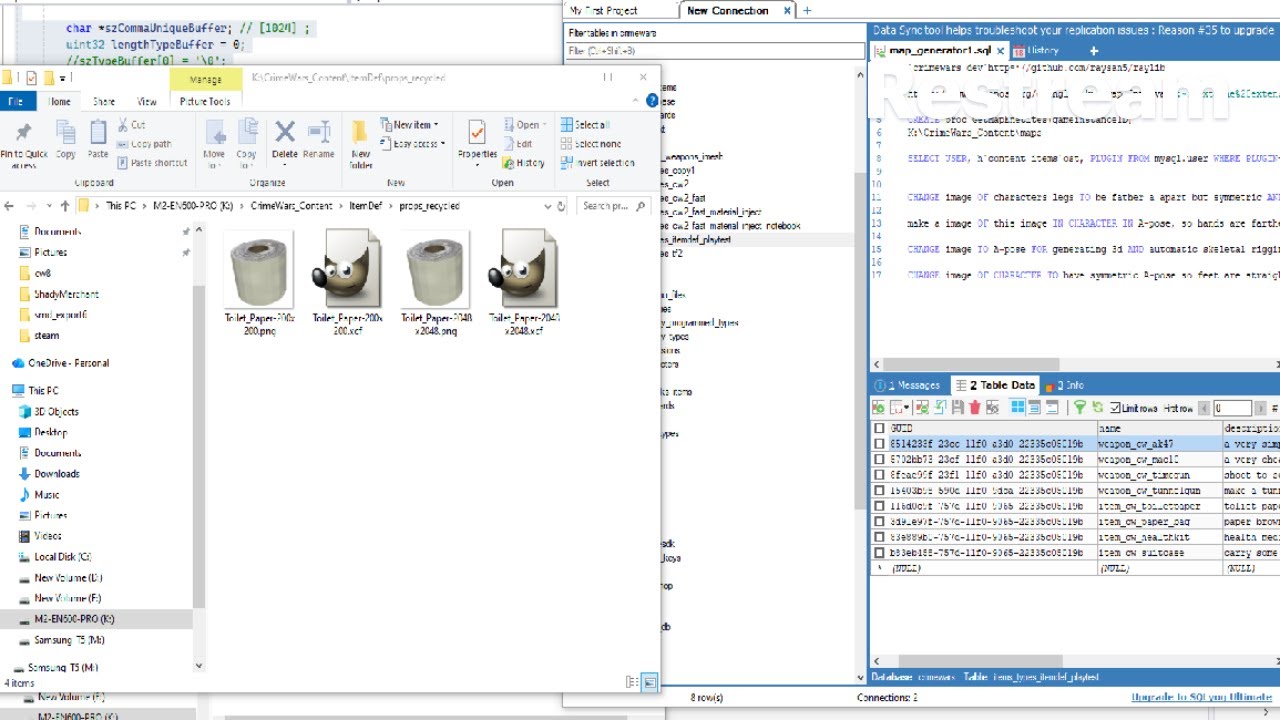Check the row checkbox for item_cw_healthkit
This screenshot has width=1280, height=720.
(x=879, y=537)
